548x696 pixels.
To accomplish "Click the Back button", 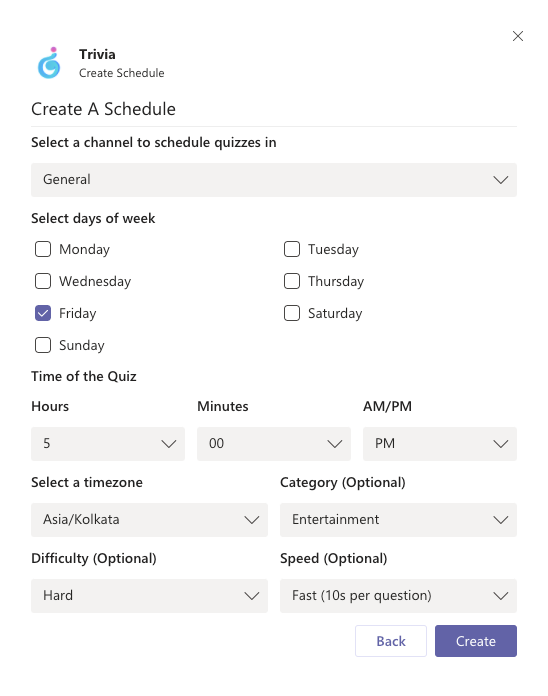I will (x=391, y=641).
